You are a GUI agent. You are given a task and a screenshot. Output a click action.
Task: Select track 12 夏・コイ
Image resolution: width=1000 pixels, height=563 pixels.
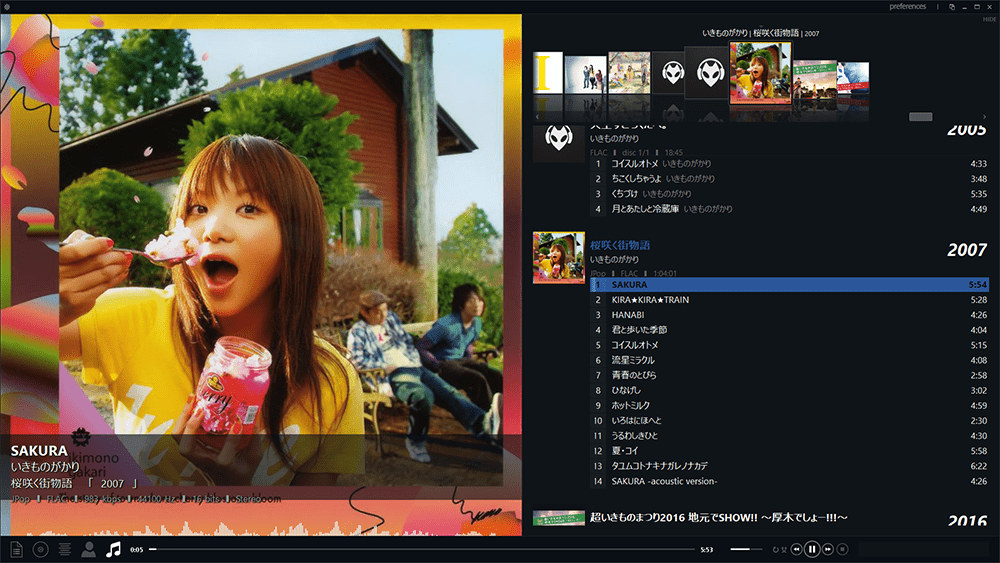pyautogui.click(x=790, y=451)
